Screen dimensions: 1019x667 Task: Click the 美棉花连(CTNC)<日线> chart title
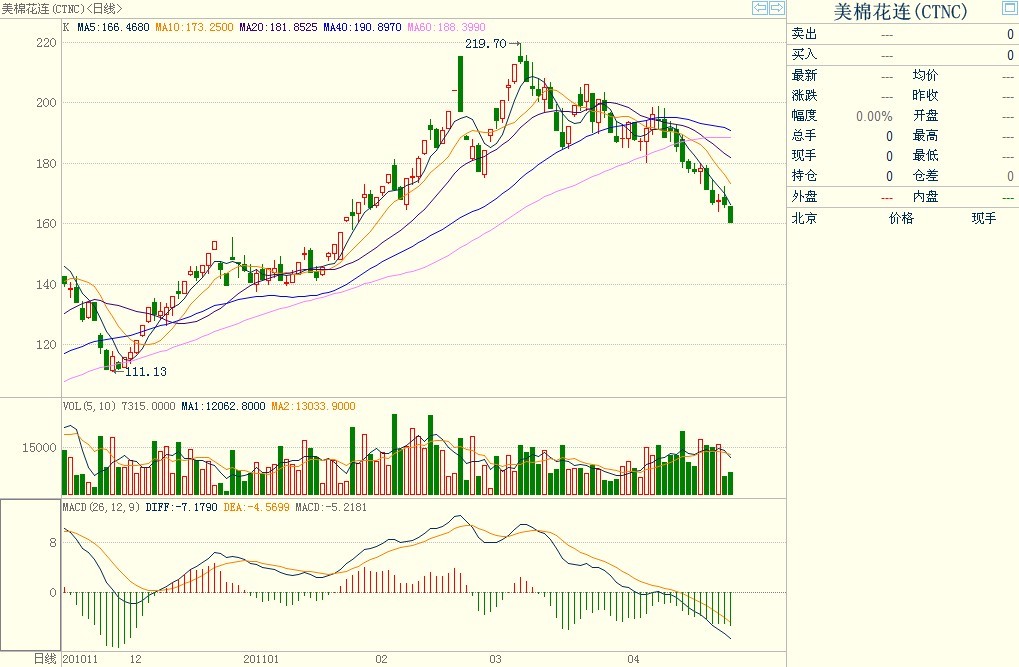coord(62,9)
